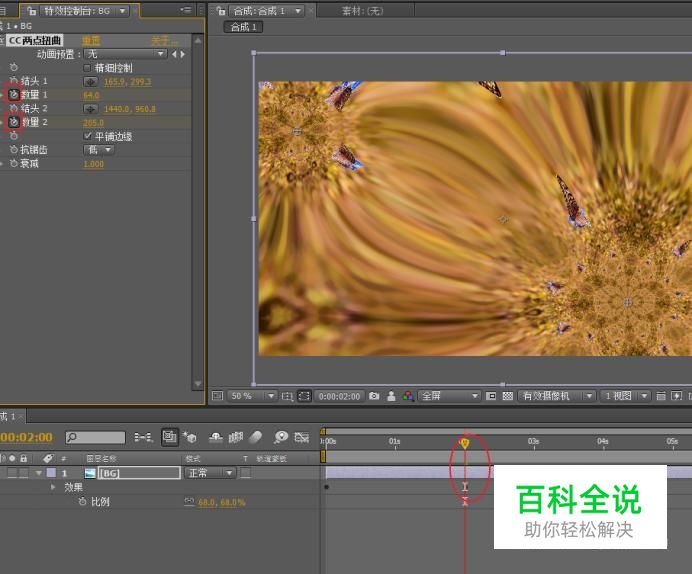Expand the 效果 group in timeline

pyautogui.click(x=53, y=487)
